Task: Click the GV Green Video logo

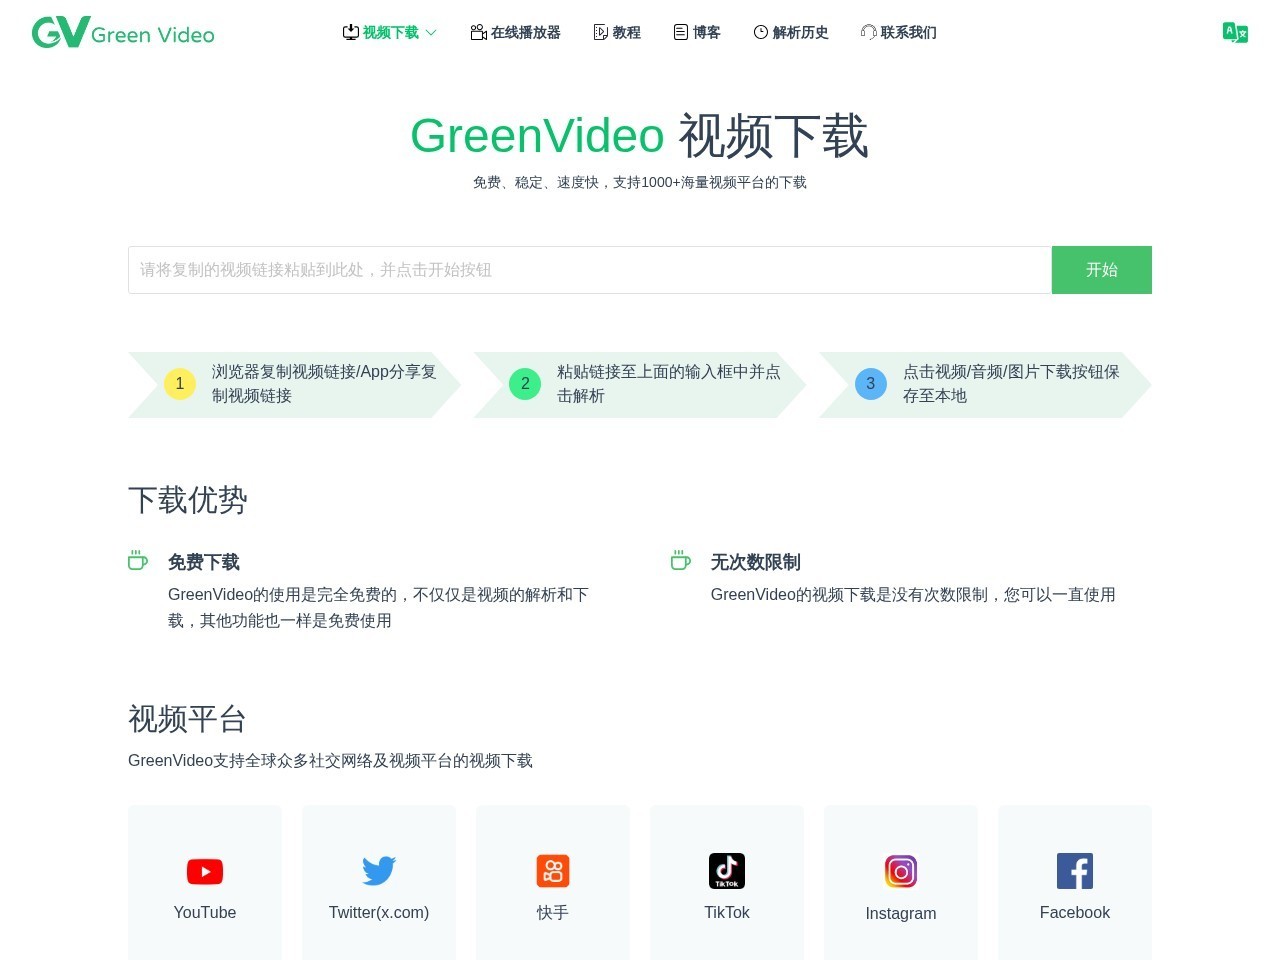Action: (x=123, y=32)
